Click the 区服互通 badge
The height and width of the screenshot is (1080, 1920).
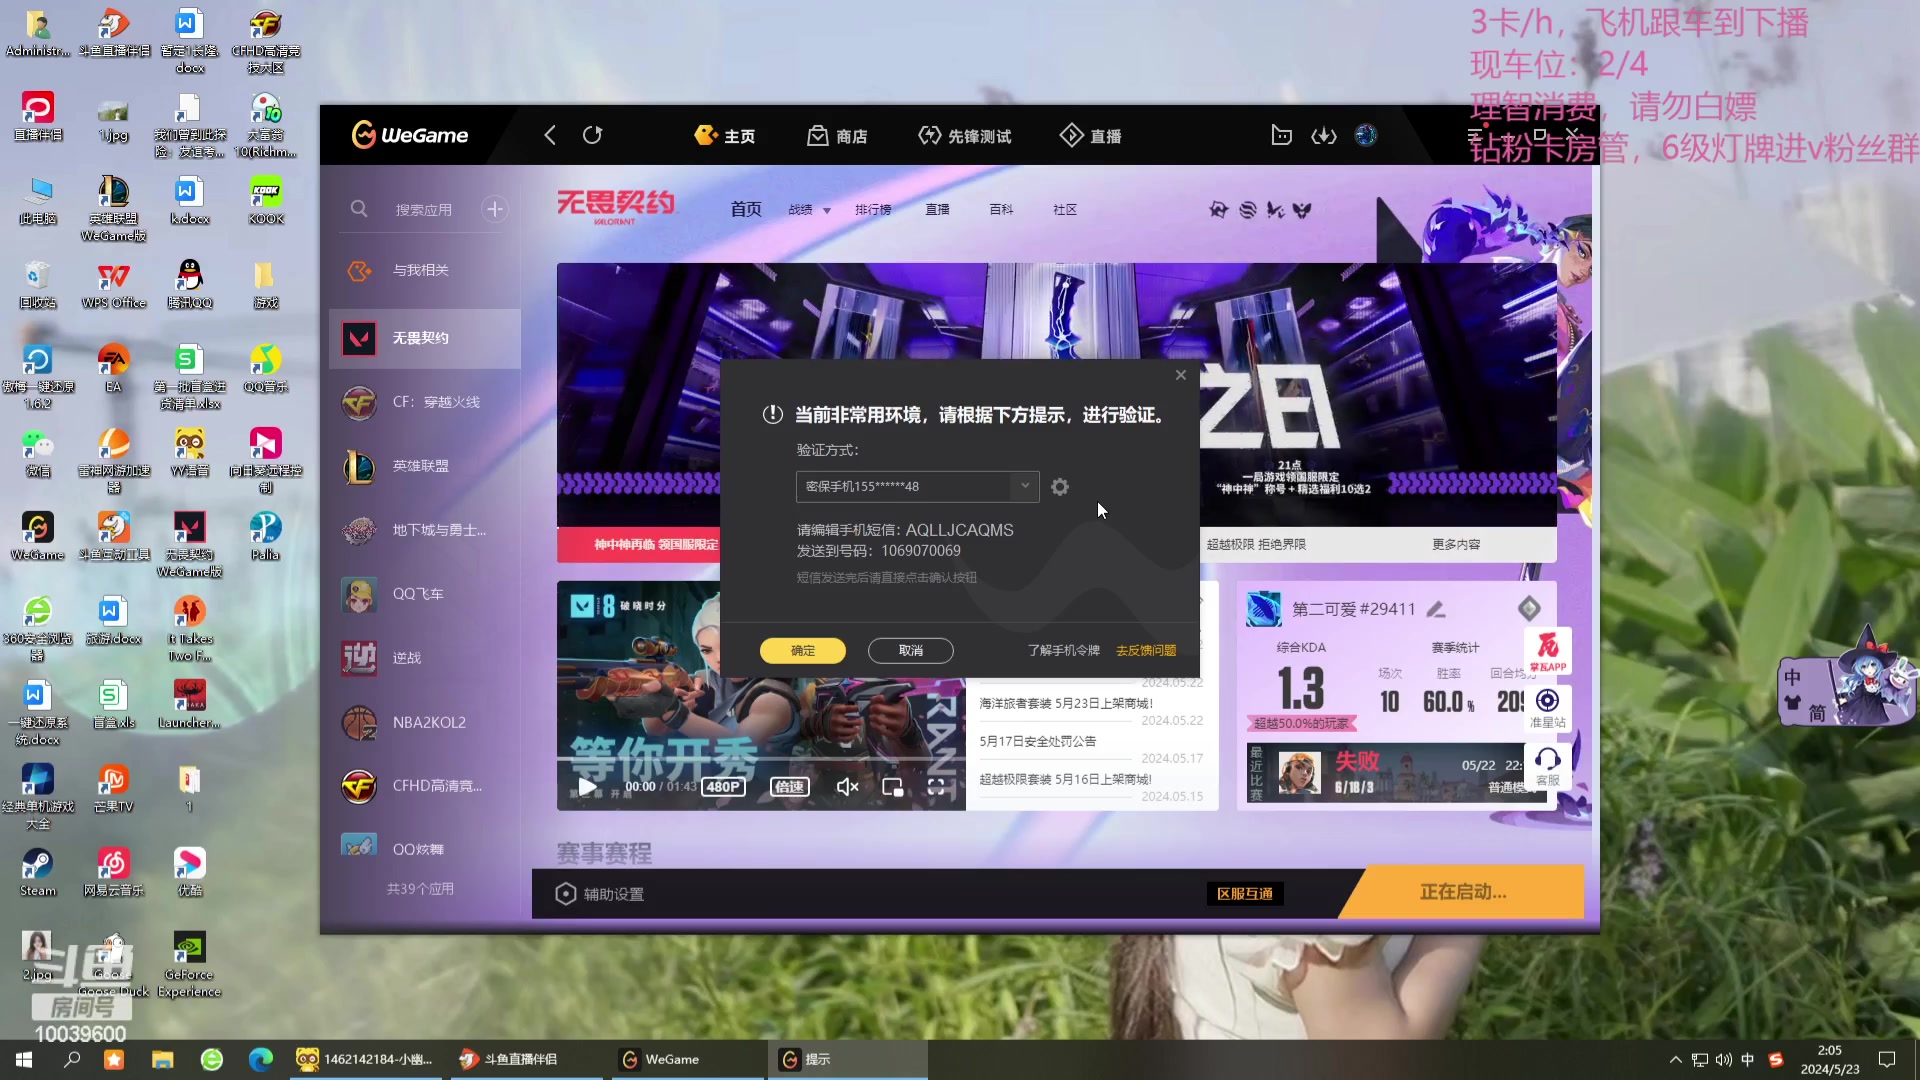pos(1245,894)
